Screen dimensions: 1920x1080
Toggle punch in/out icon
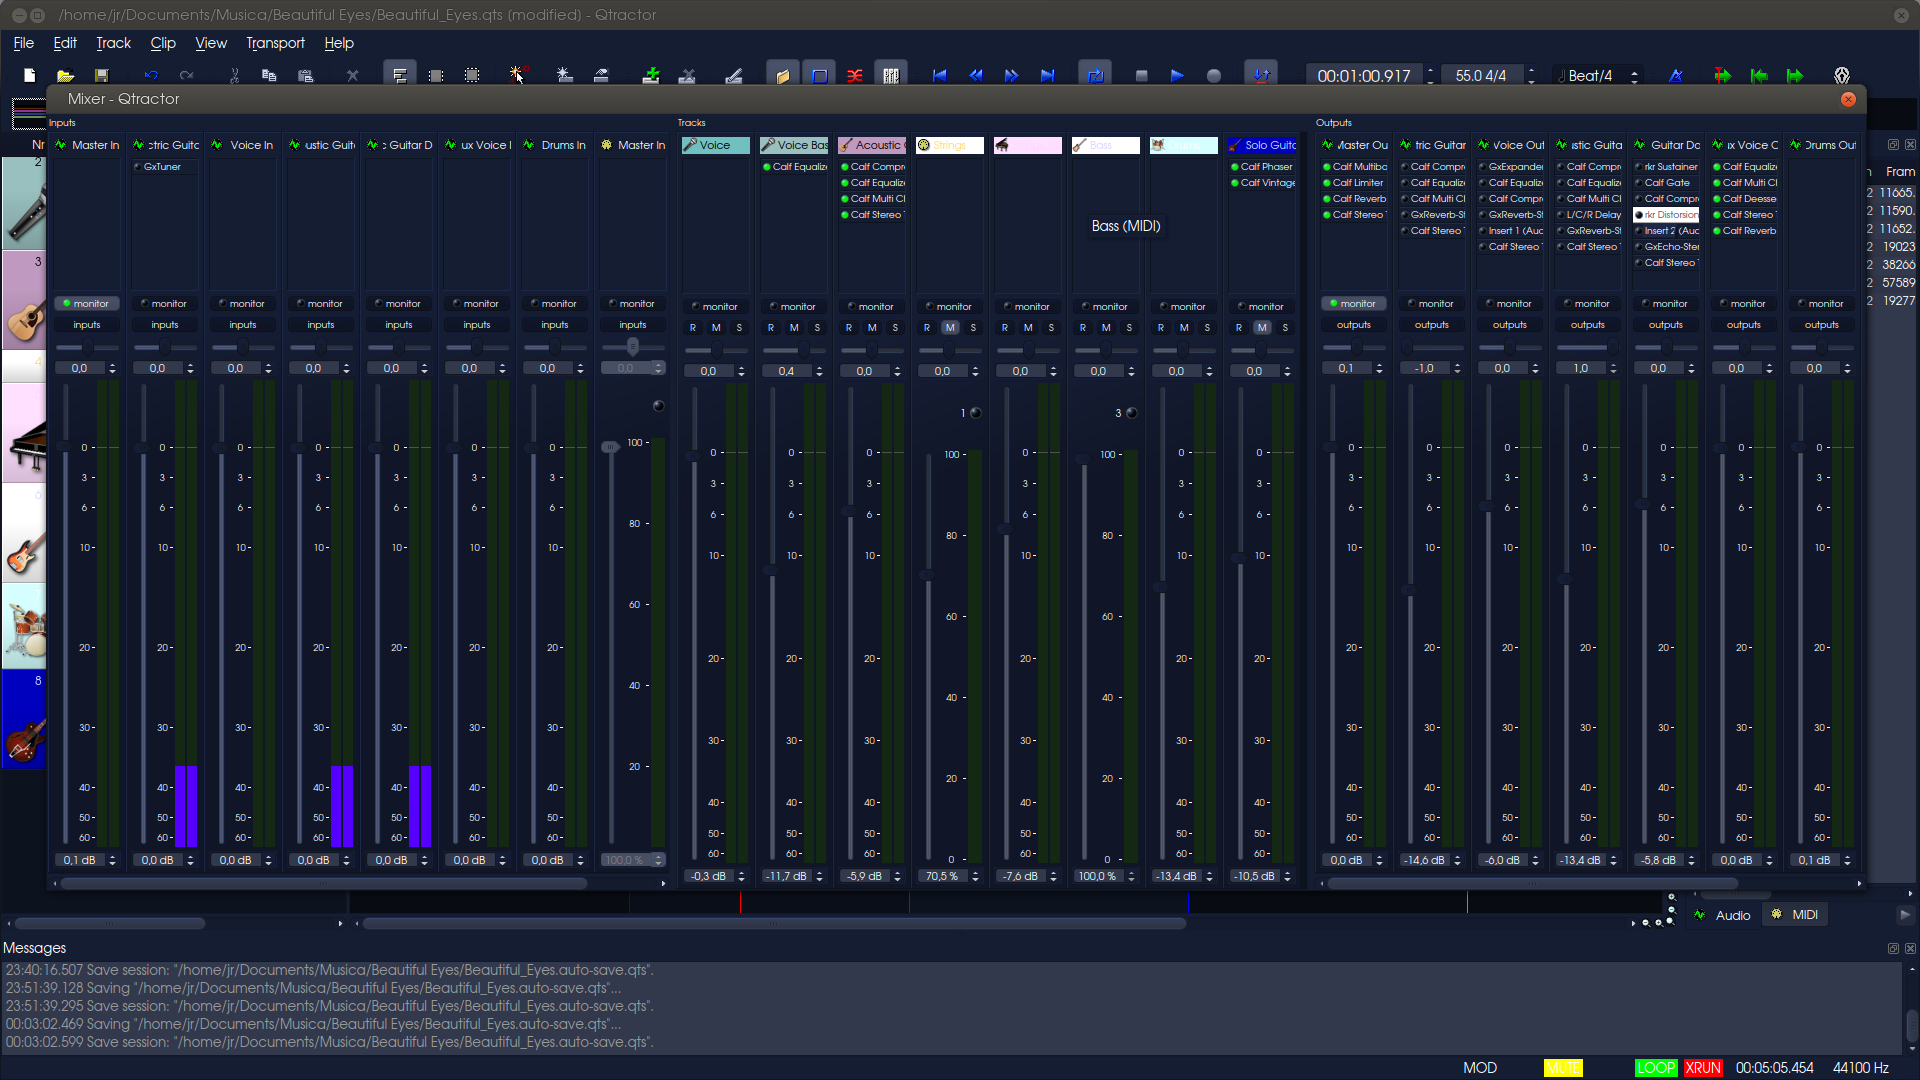coord(1261,75)
